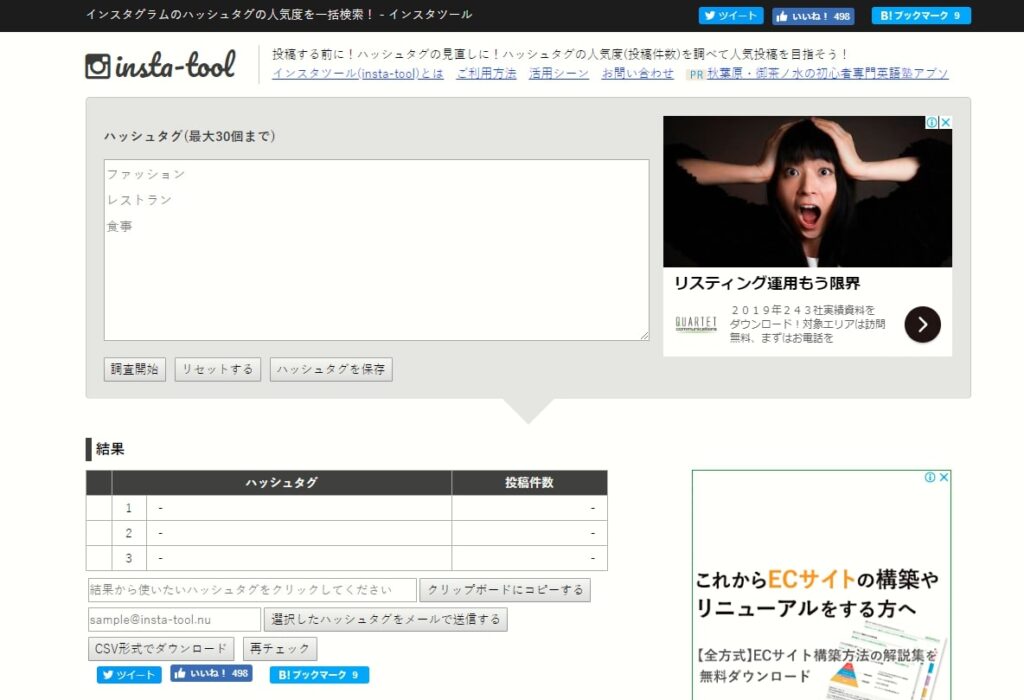Click the bottom B! Bookmark button
The image size is (1024, 700).
click(x=319, y=675)
